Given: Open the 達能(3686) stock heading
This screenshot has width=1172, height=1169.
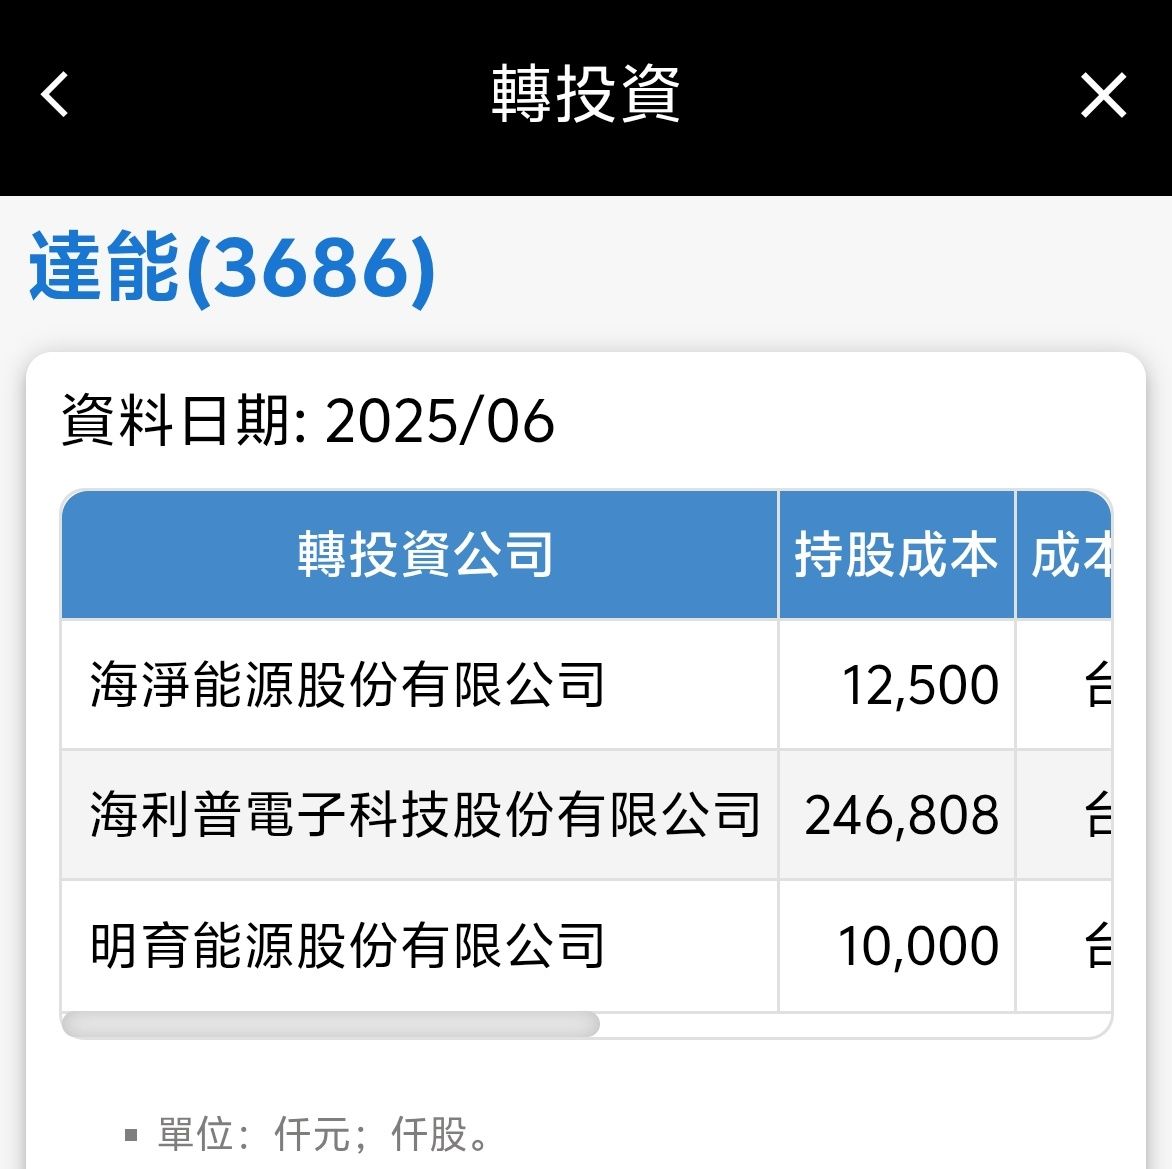Looking at the screenshot, I should click(232, 268).
